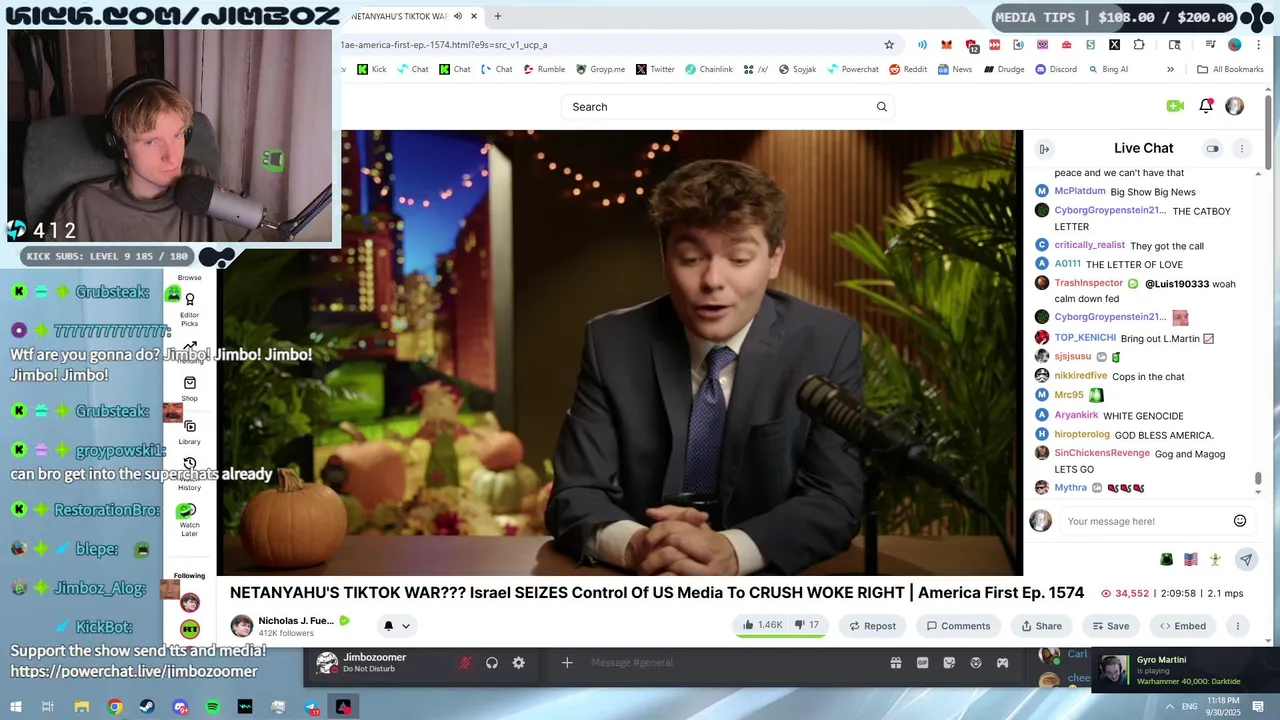This screenshot has width=1280, height=720.
Task: Open emoji picker in chat message box
Action: 1240,521
